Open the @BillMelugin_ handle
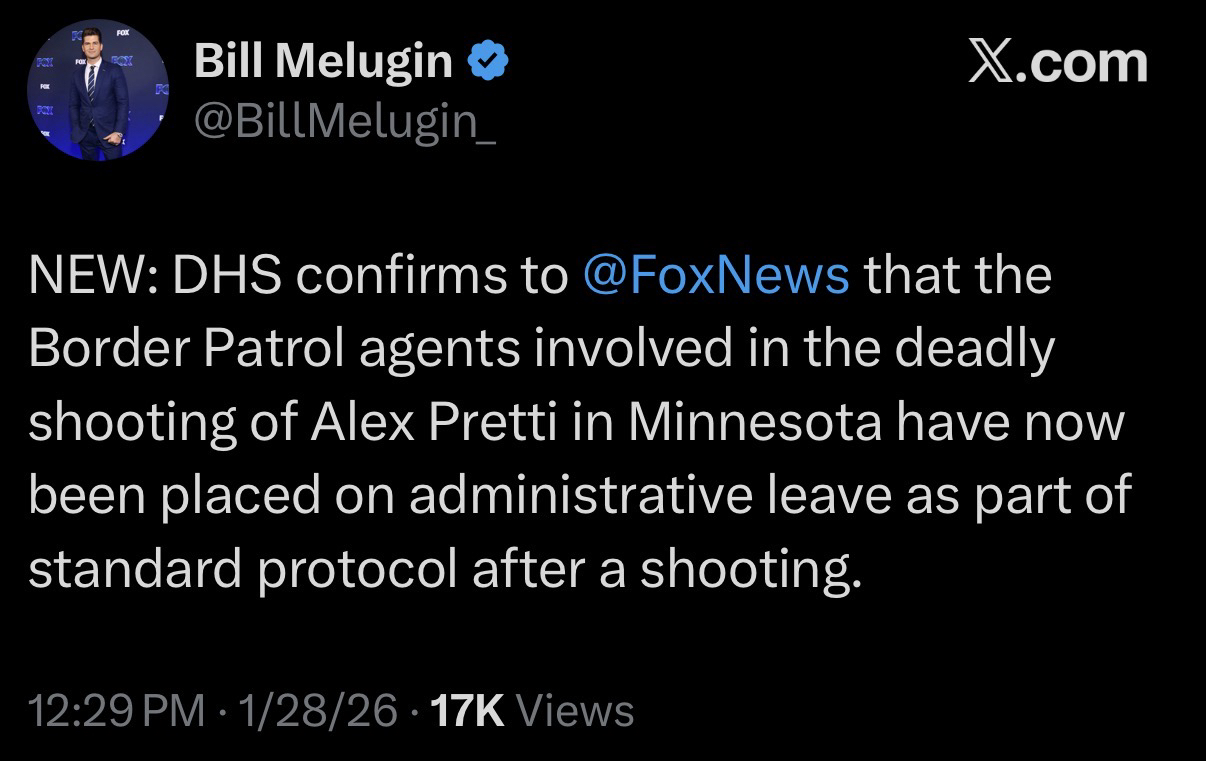Viewport: 1206px width, 761px height. pos(344,123)
